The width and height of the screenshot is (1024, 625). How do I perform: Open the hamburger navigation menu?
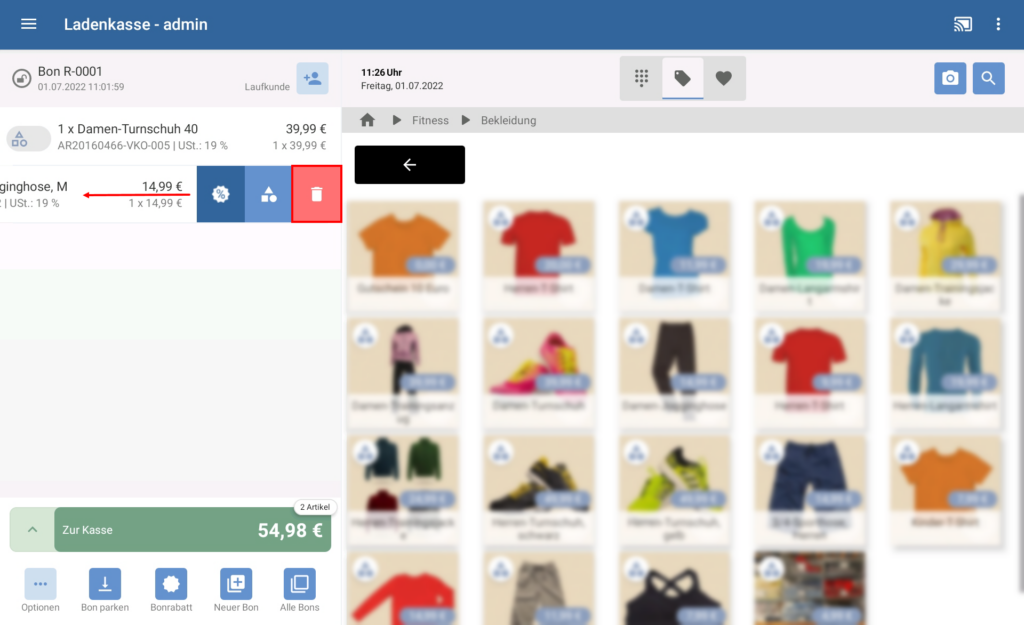[x=29, y=24]
